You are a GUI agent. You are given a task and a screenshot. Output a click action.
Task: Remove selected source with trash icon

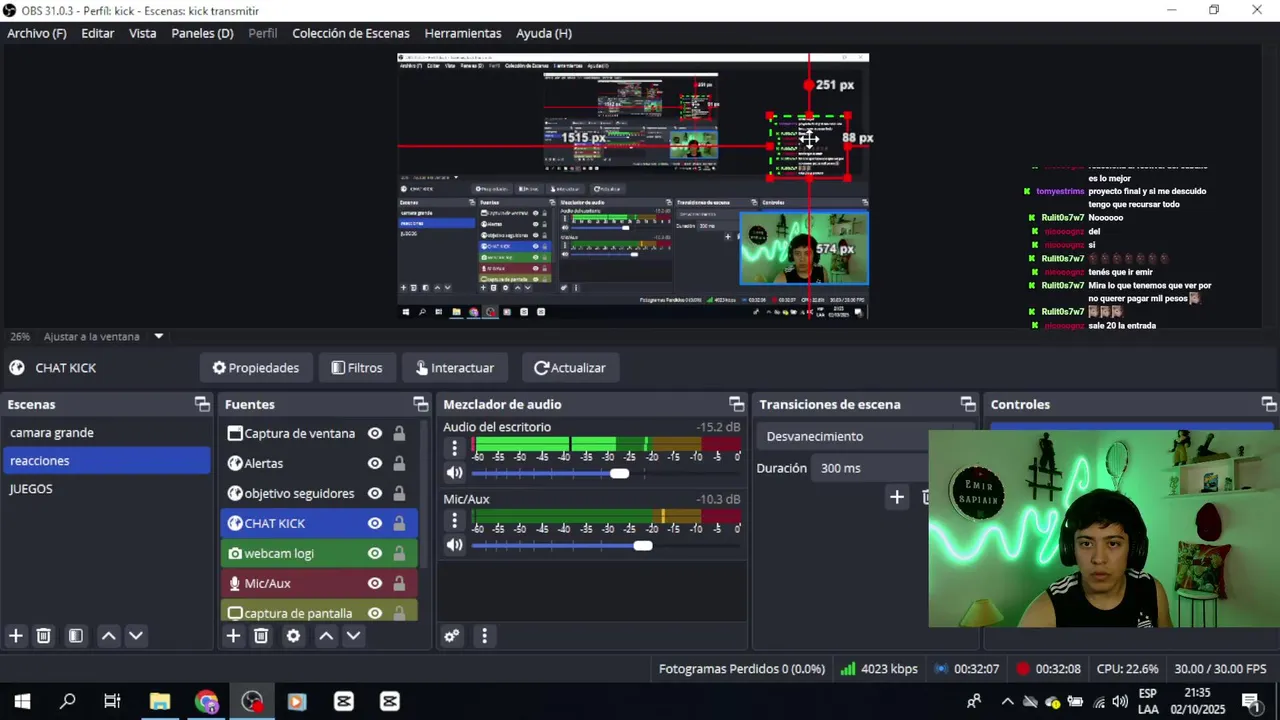(261, 636)
